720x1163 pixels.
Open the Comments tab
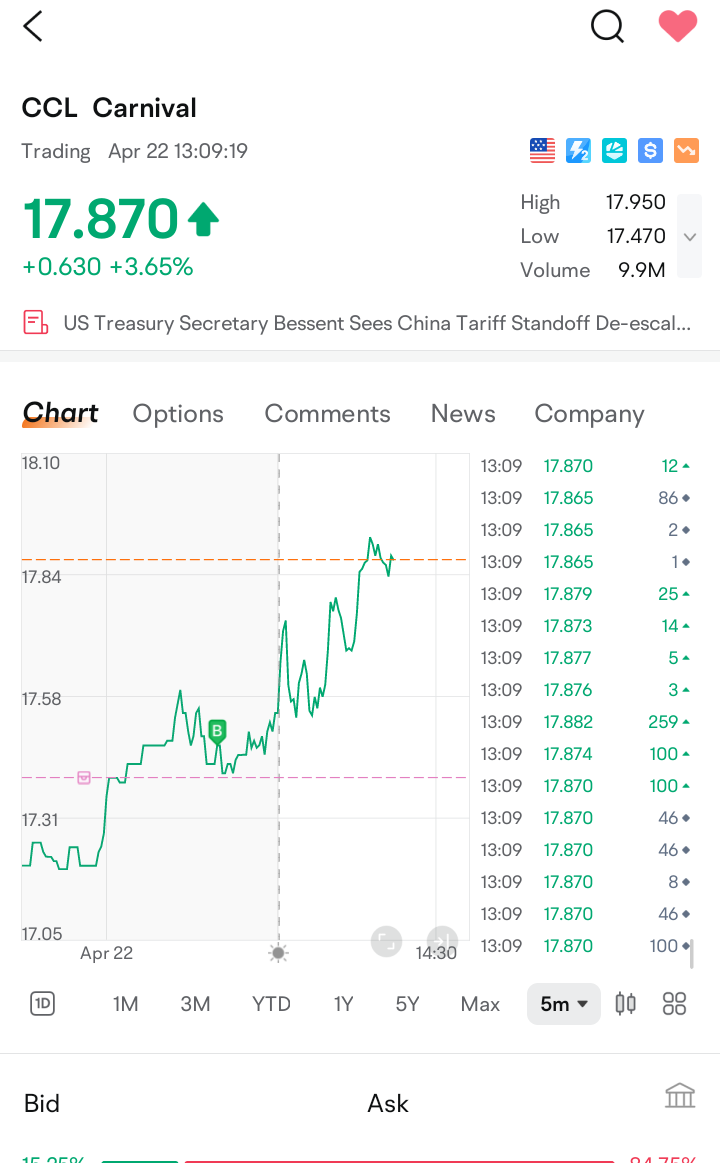pos(327,414)
